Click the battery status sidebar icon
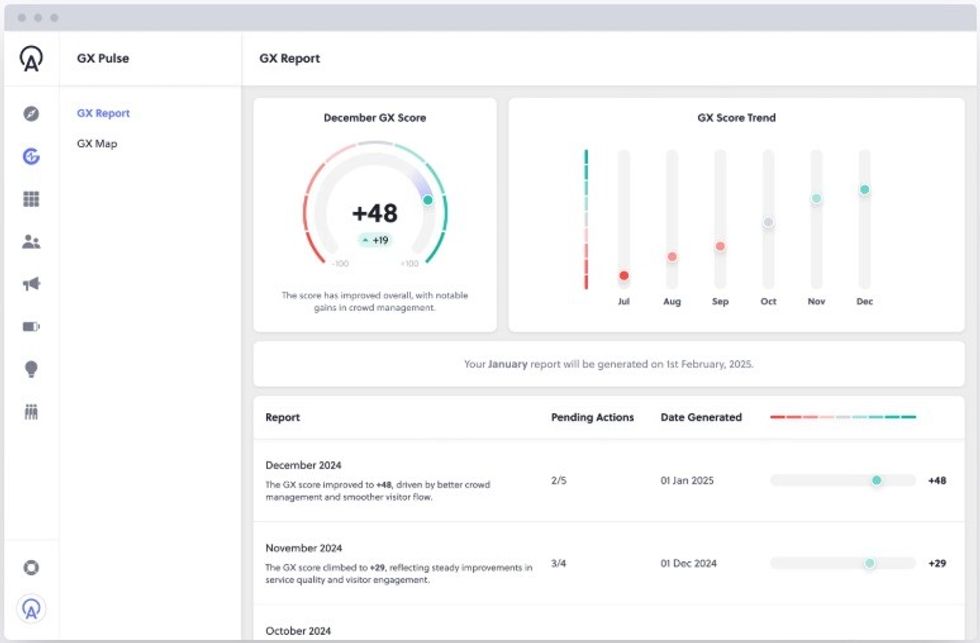Image resolution: width=980 pixels, height=643 pixels. pos(31,325)
